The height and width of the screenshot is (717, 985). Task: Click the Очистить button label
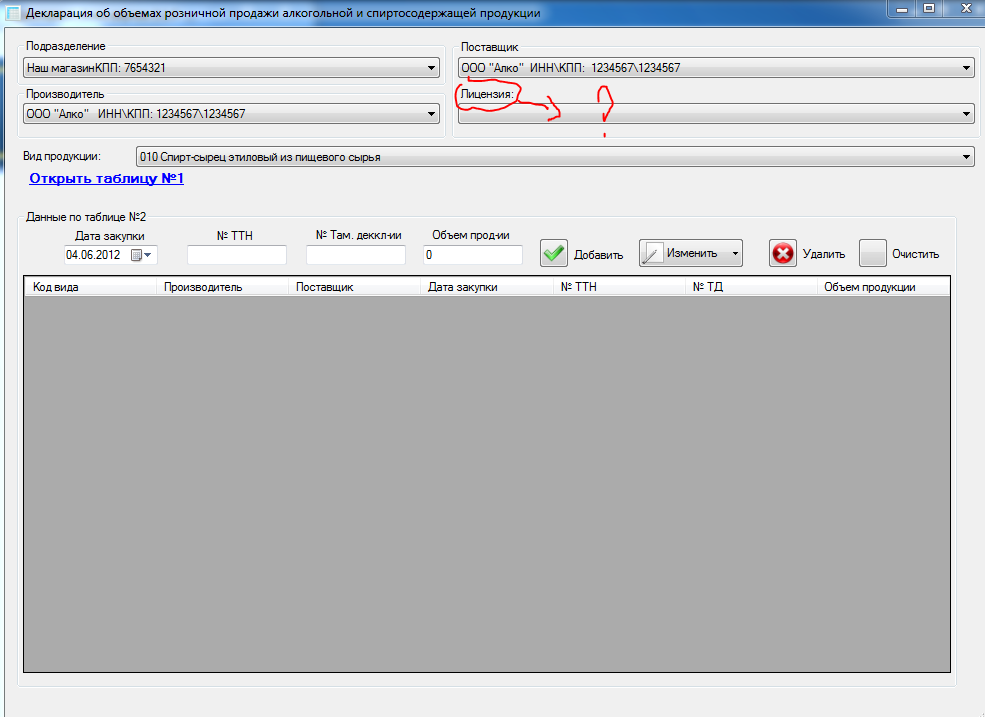(x=915, y=255)
